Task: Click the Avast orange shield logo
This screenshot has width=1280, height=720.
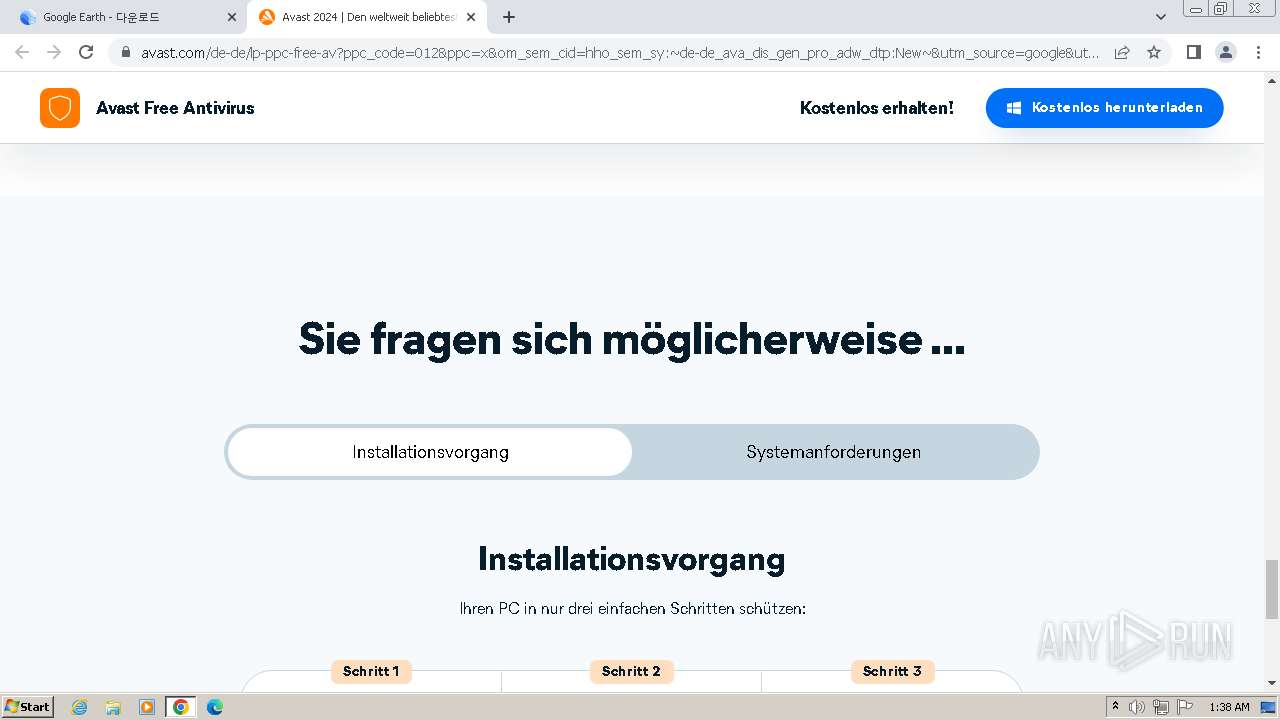Action: [60, 108]
